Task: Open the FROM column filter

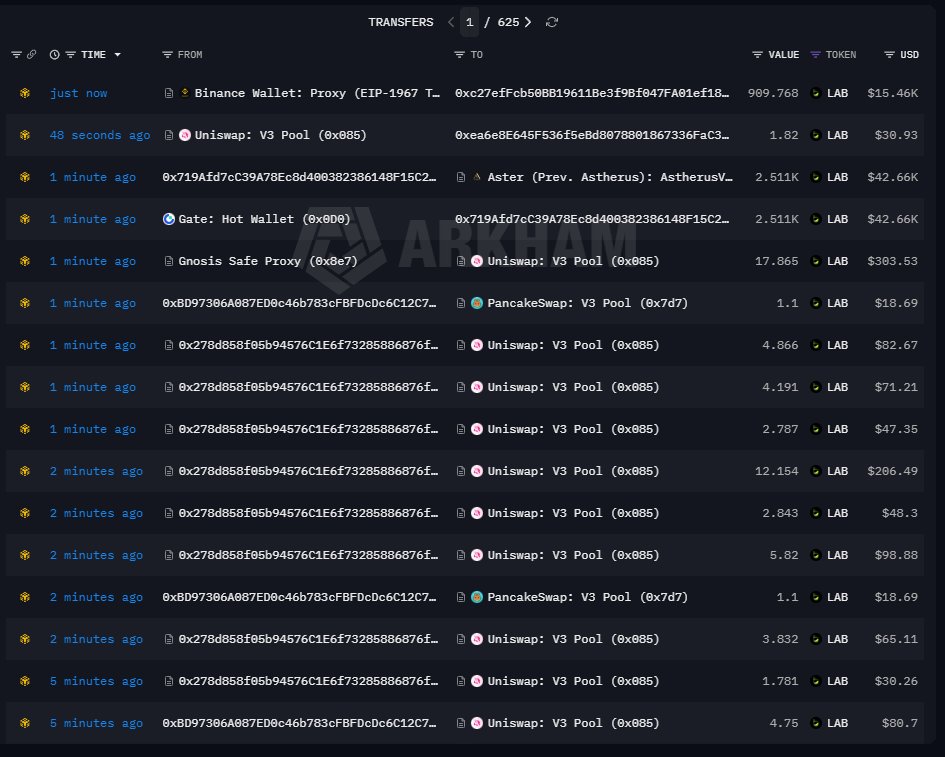Action: click(x=168, y=55)
